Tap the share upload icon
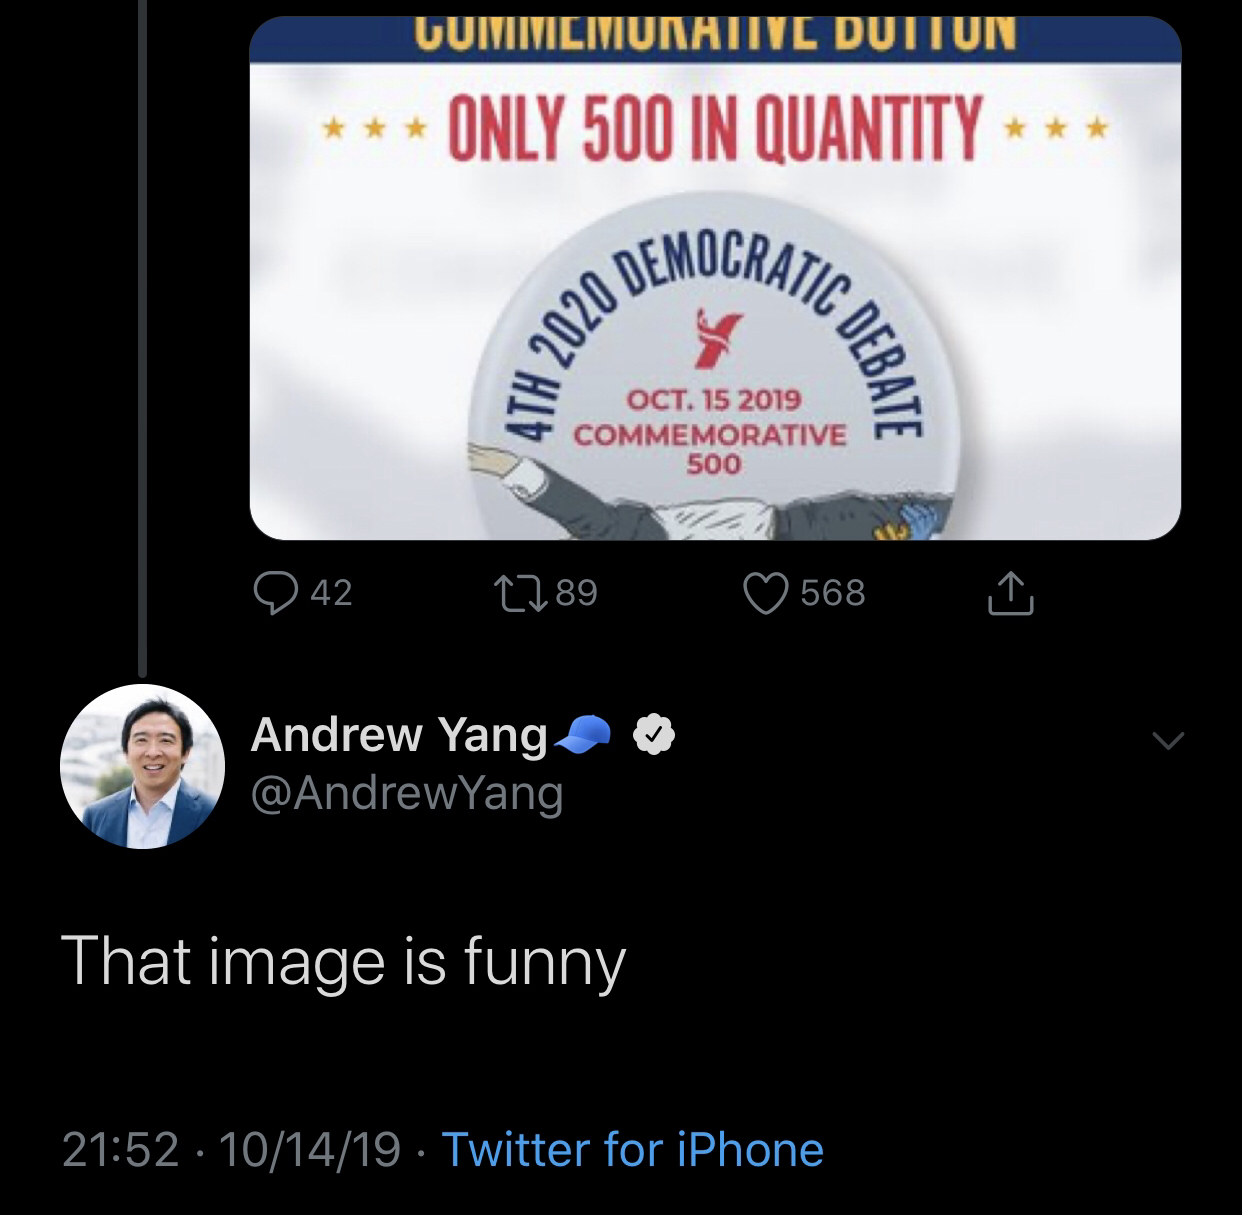 click(x=1010, y=592)
